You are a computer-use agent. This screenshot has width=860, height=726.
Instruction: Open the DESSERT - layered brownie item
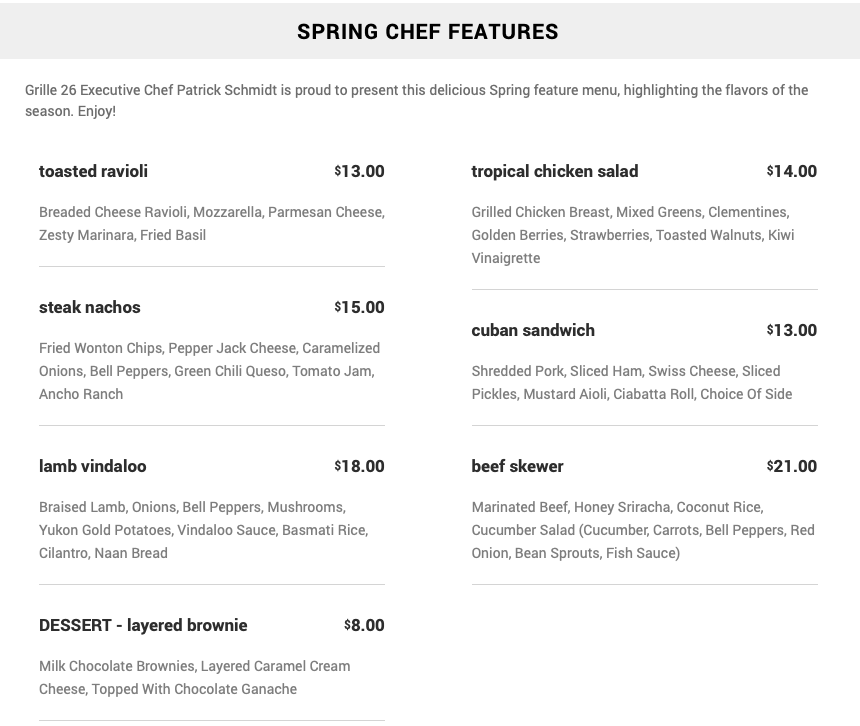coord(143,625)
